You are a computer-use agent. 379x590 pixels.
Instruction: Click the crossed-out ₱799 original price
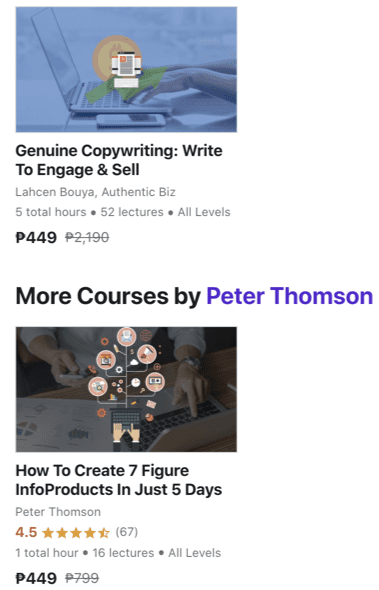coord(82,578)
